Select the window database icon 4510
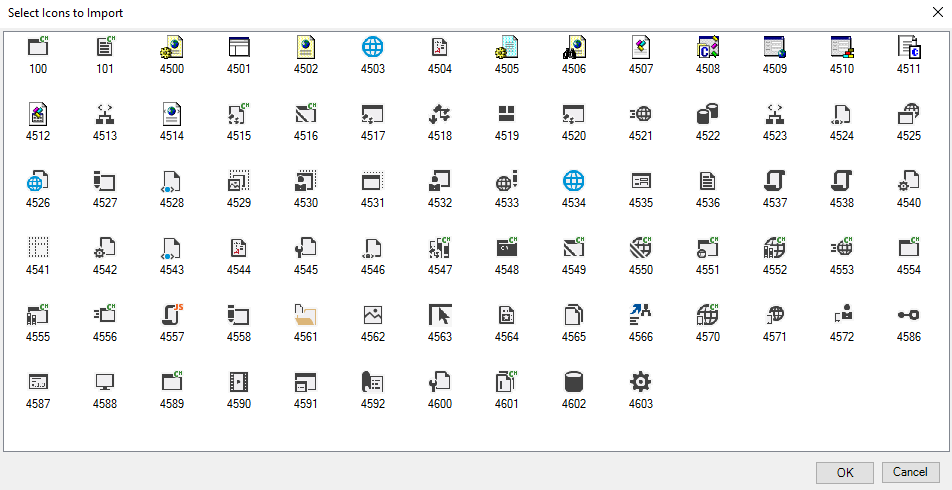Screen dimensions: 952x490 click(x=842, y=47)
